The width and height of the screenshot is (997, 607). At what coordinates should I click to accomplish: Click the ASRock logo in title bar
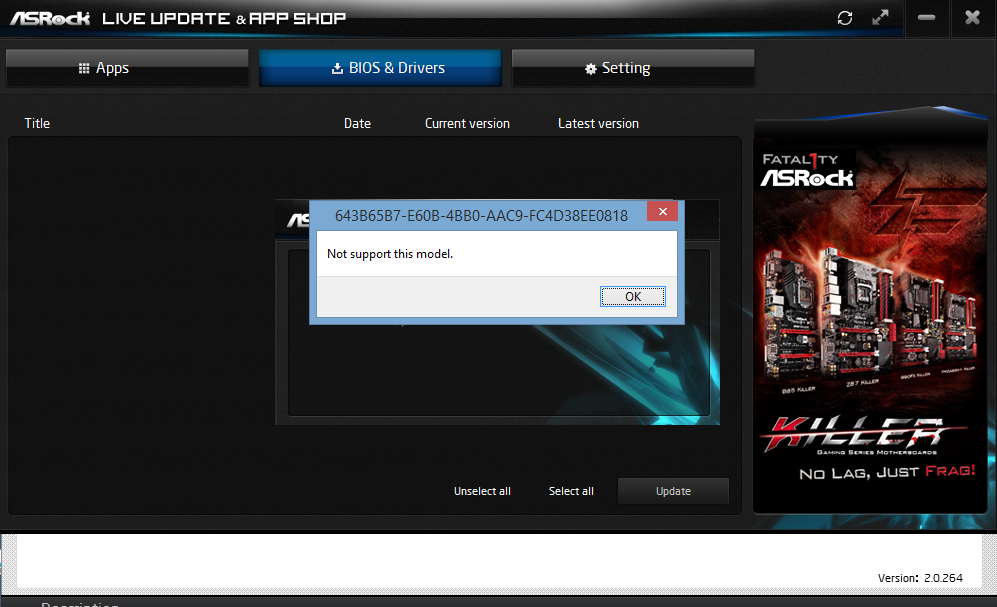pos(50,18)
